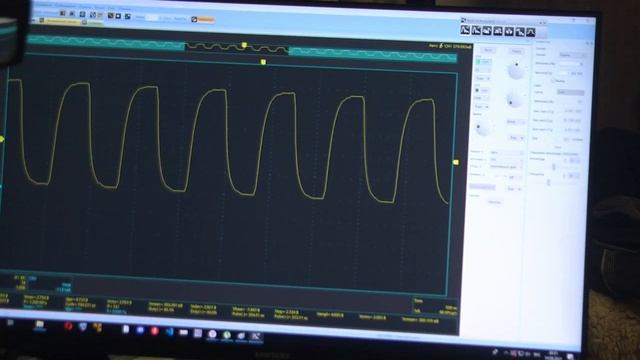
Task: Open the third trigger settings dropdown row
Action: point(506,167)
